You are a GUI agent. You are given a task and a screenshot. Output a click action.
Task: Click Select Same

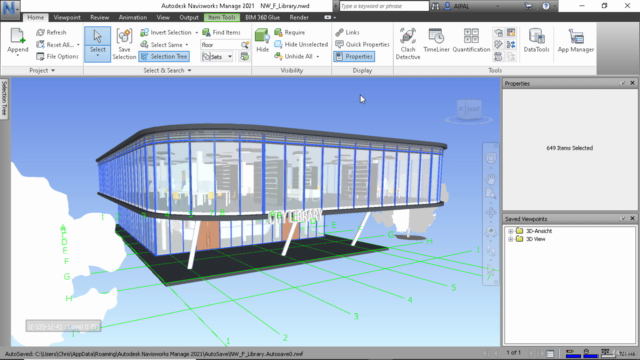pyautogui.click(x=162, y=44)
